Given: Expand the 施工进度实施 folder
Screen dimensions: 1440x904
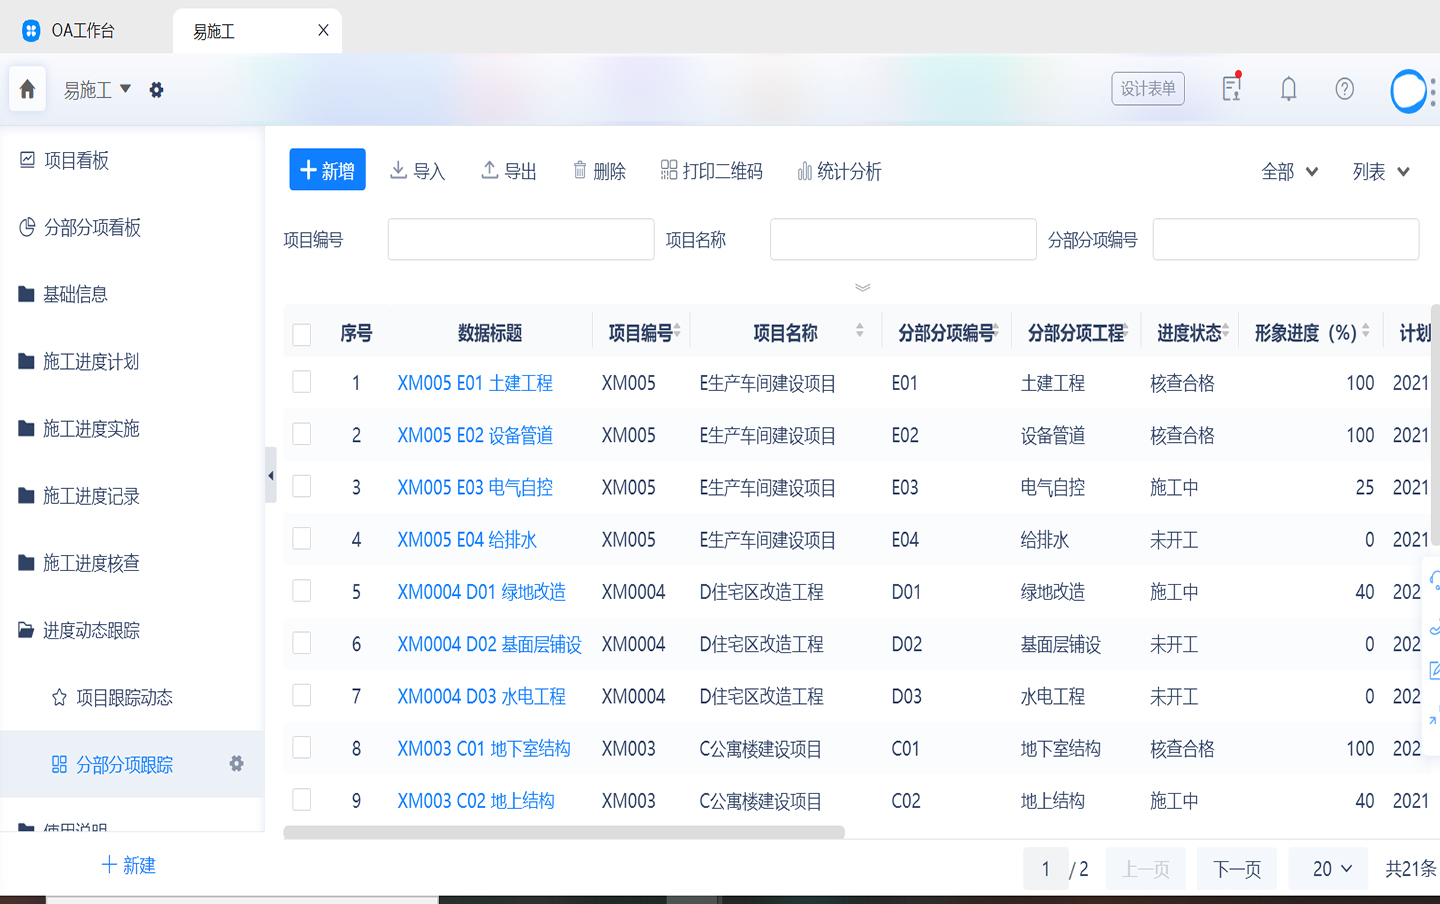Looking at the screenshot, I should point(79,428).
